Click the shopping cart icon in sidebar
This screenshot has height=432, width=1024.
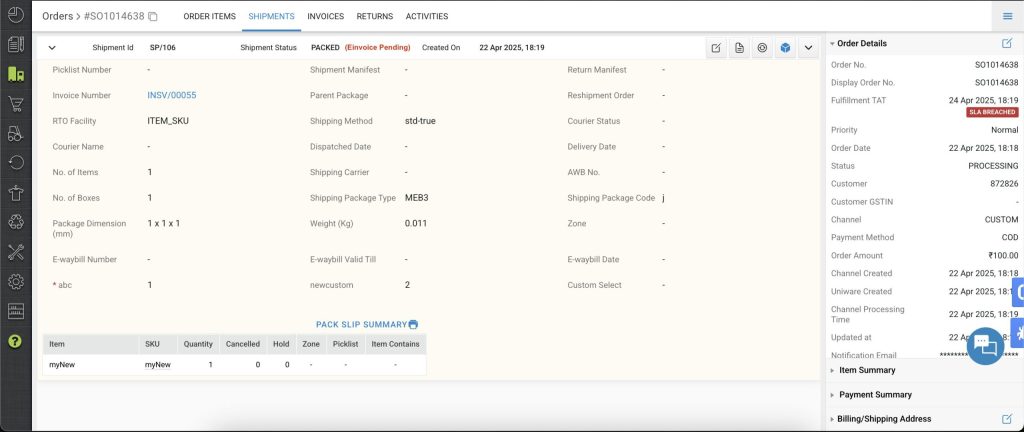15,104
